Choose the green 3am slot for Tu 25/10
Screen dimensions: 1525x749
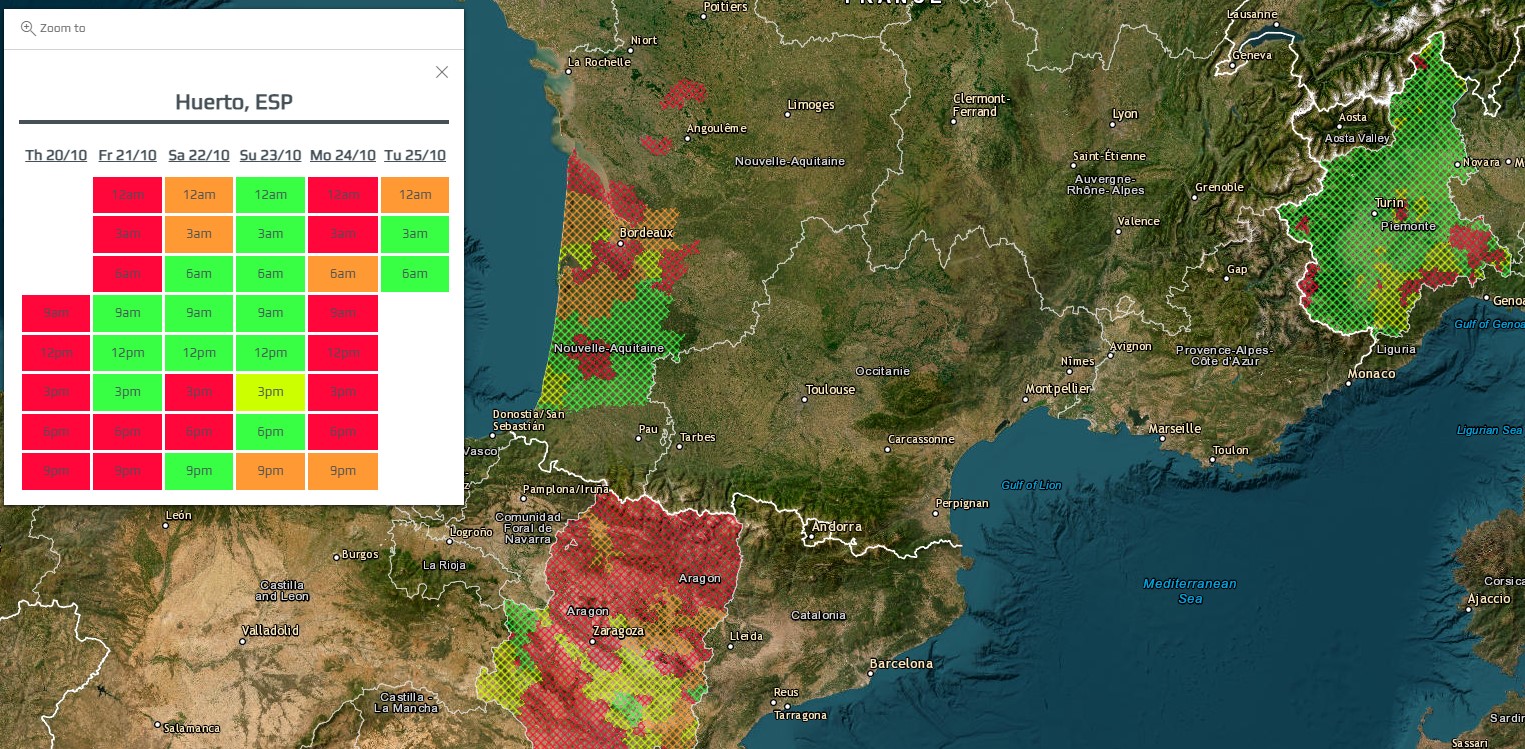(414, 234)
